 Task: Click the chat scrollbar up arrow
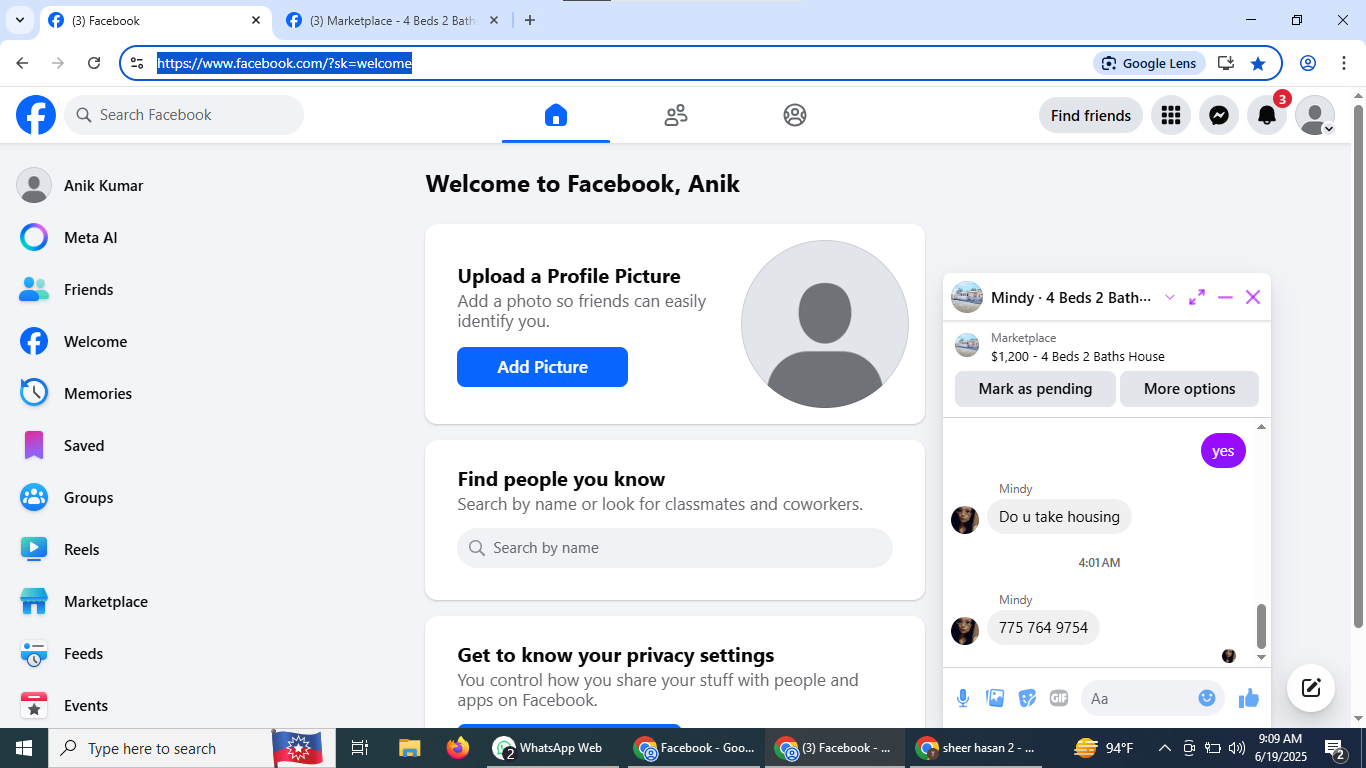point(1261,427)
